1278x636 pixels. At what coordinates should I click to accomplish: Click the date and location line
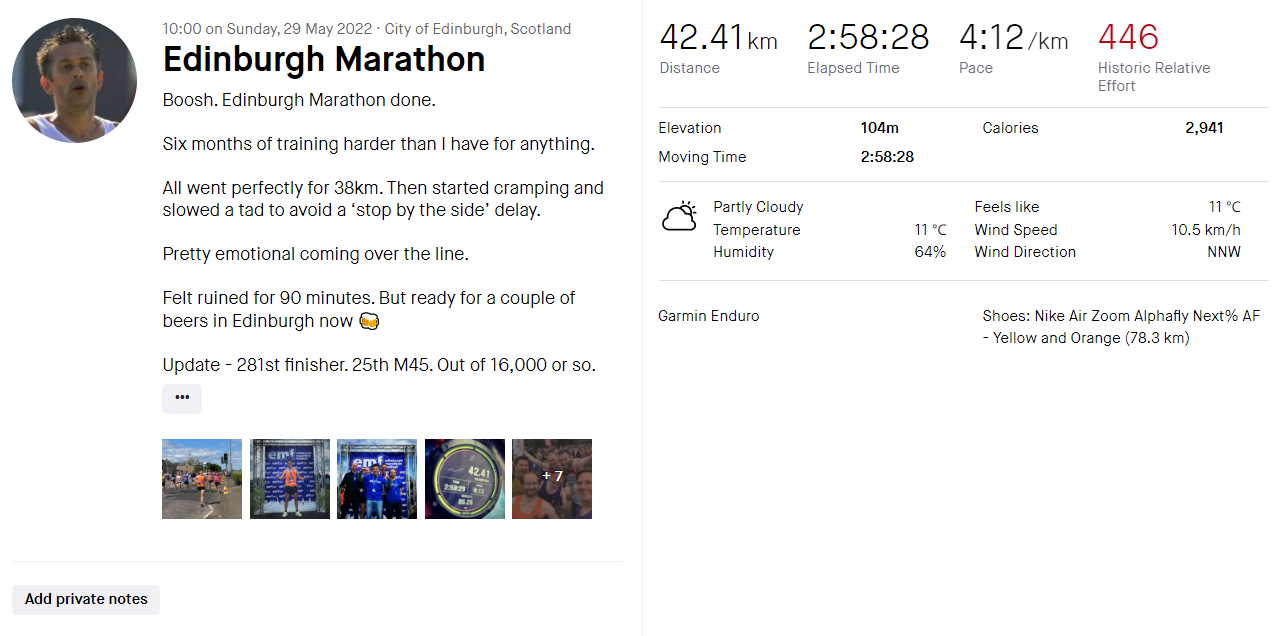[x=367, y=29]
